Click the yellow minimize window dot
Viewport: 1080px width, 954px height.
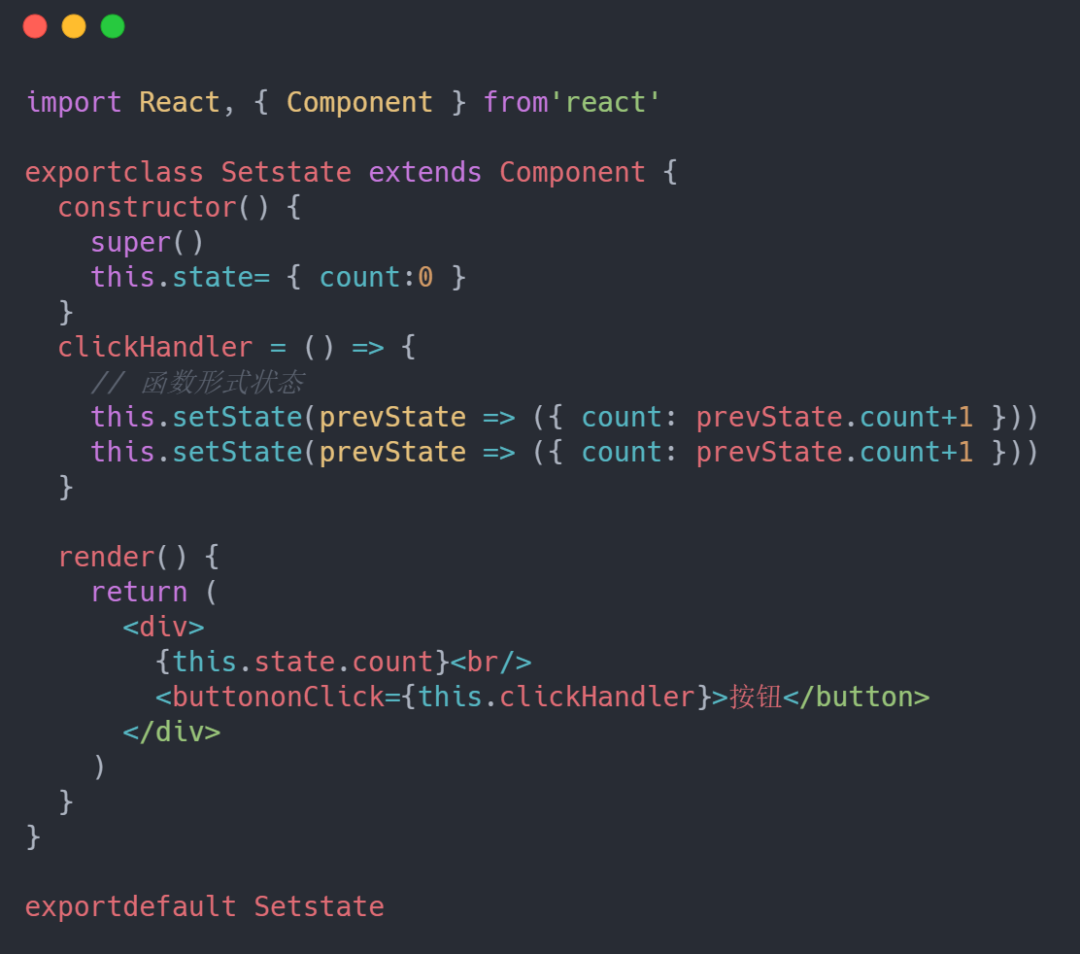pos(74,26)
